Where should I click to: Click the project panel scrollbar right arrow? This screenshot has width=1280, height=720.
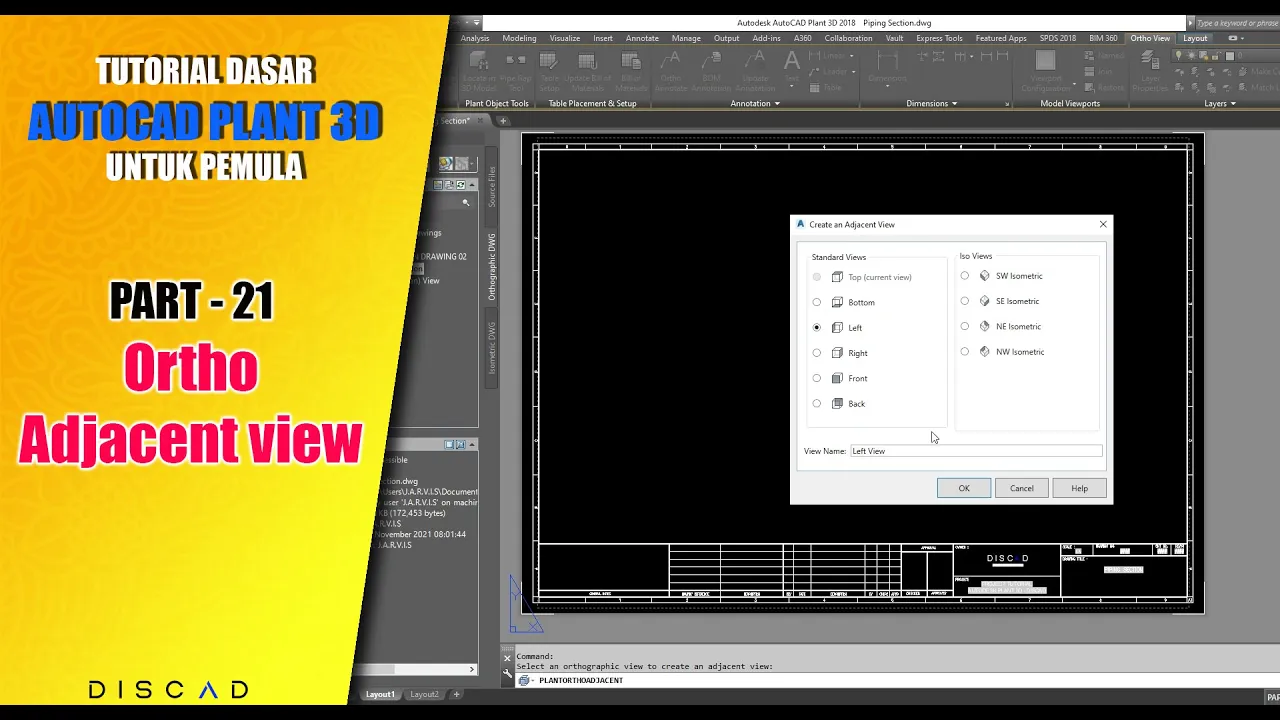click(472, 669)
